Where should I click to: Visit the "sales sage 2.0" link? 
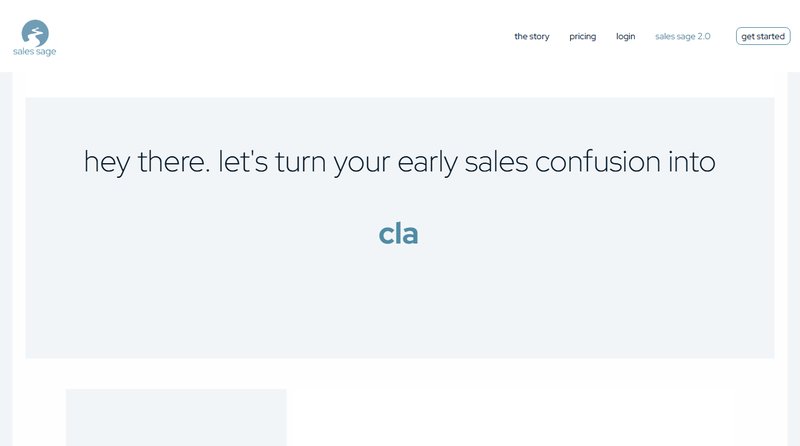[683, 36]
